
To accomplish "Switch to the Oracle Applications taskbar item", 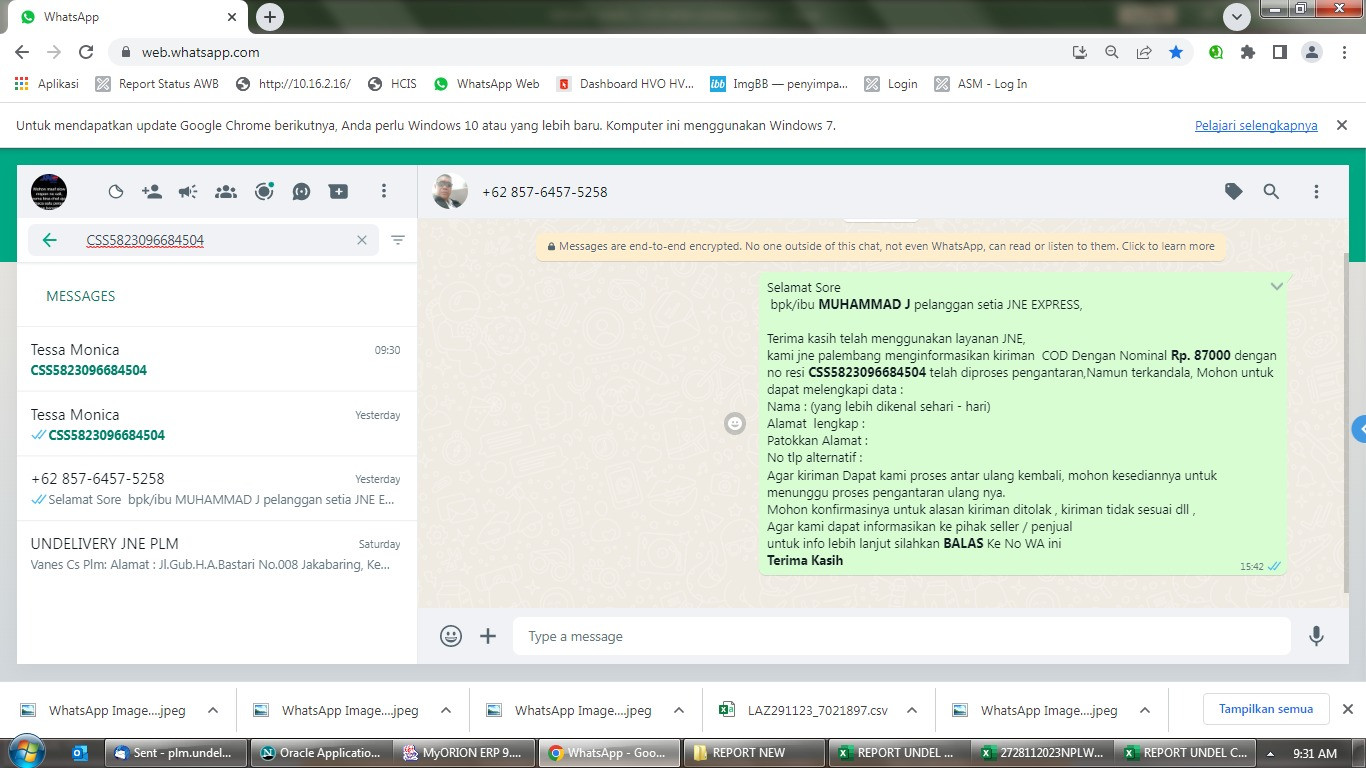I will coord(321,753).
